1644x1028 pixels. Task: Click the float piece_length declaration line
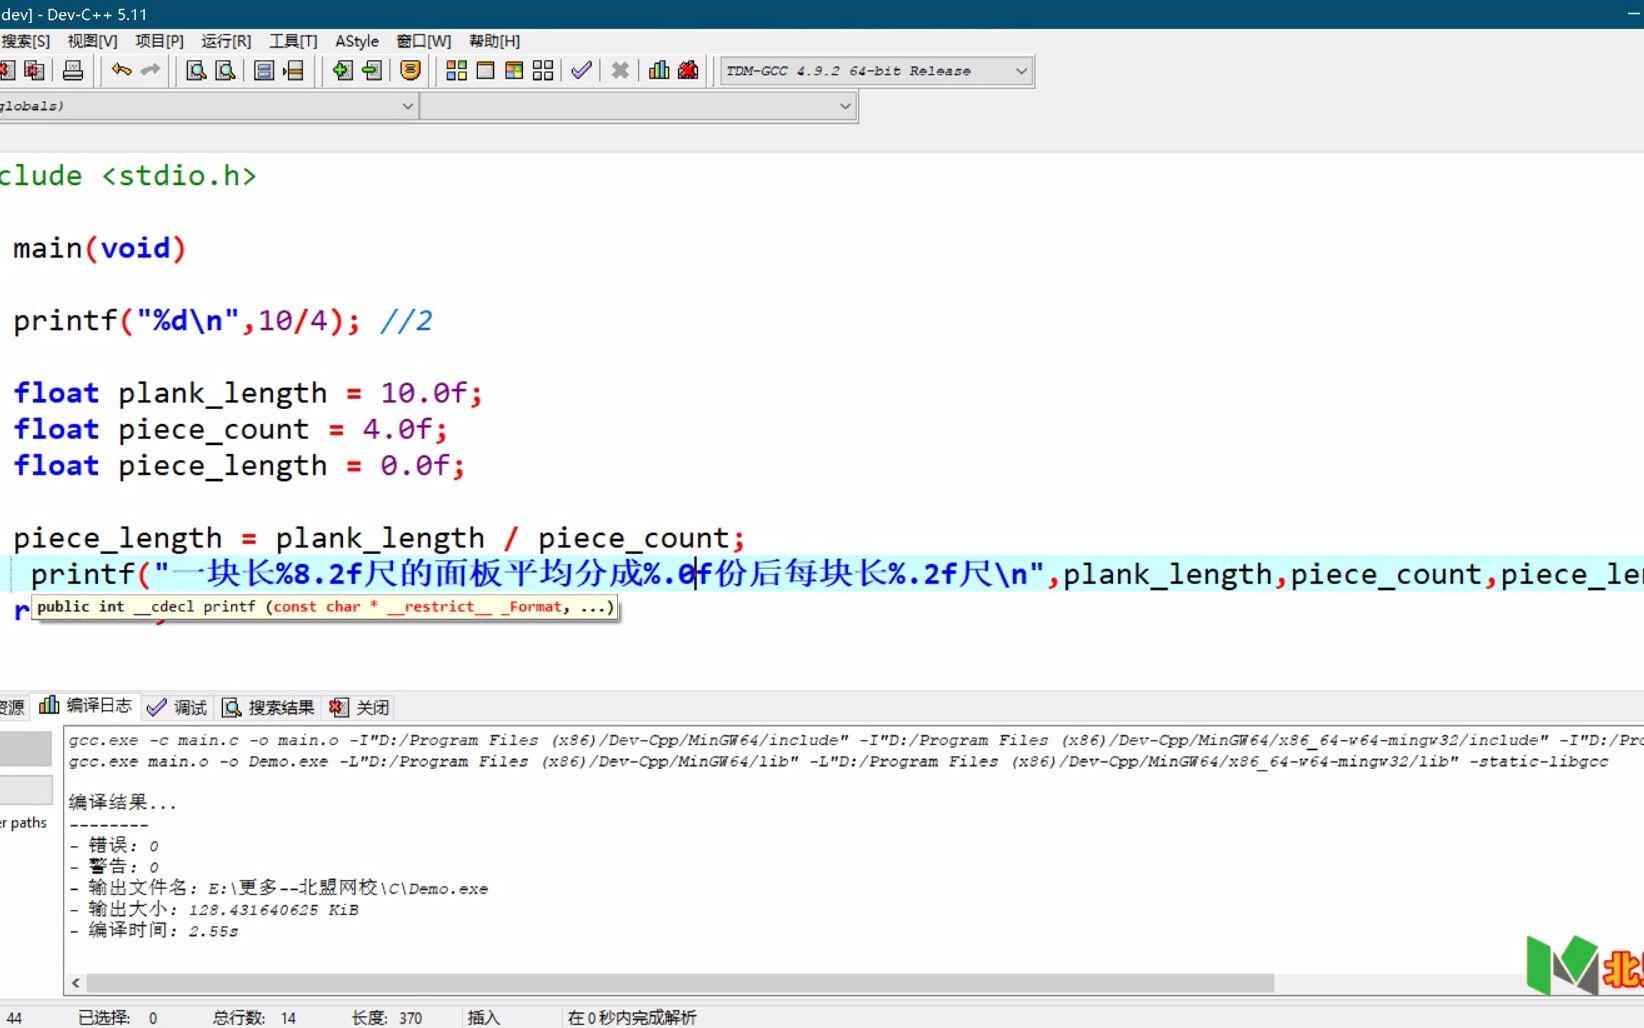click(x=239, y=465)
